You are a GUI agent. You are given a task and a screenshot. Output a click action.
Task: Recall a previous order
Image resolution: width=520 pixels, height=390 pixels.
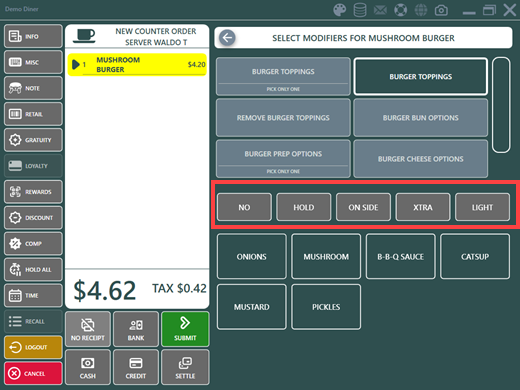coord(33,321)
